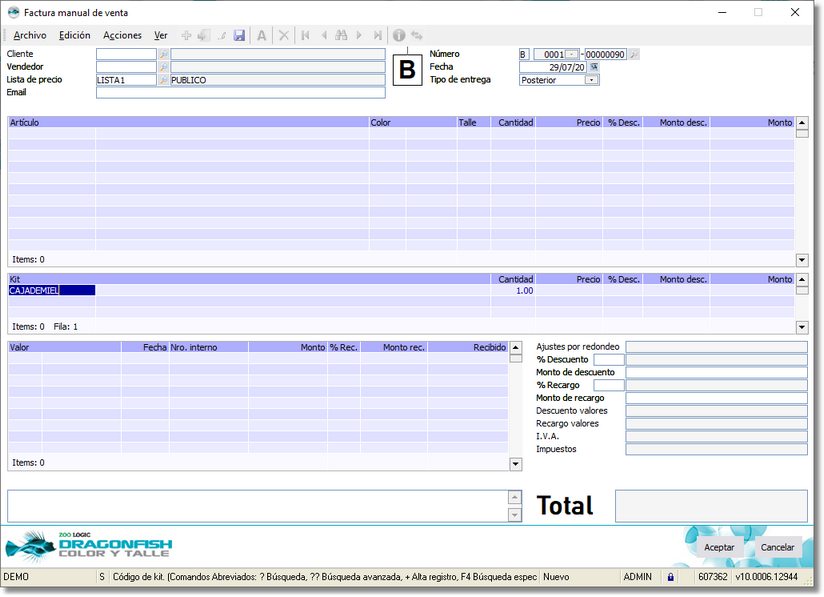Open the calendar picker next to Fecha
Viewport: 824px width, 597px height.
[593, 67]
